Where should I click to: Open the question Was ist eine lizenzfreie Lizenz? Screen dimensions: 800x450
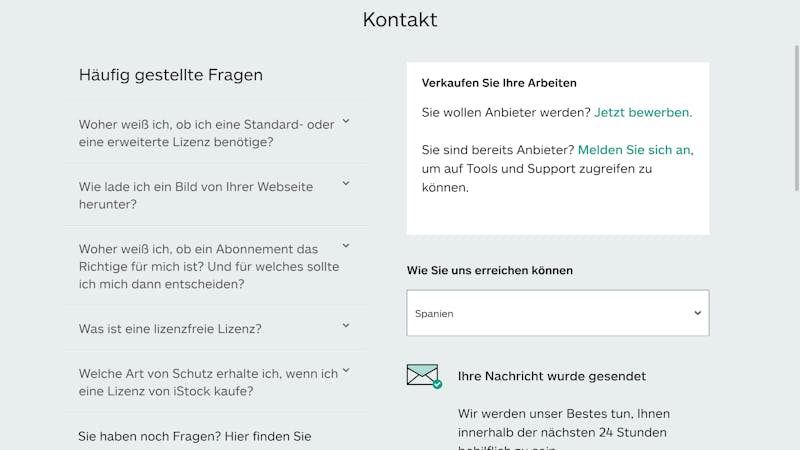[170, 329]
